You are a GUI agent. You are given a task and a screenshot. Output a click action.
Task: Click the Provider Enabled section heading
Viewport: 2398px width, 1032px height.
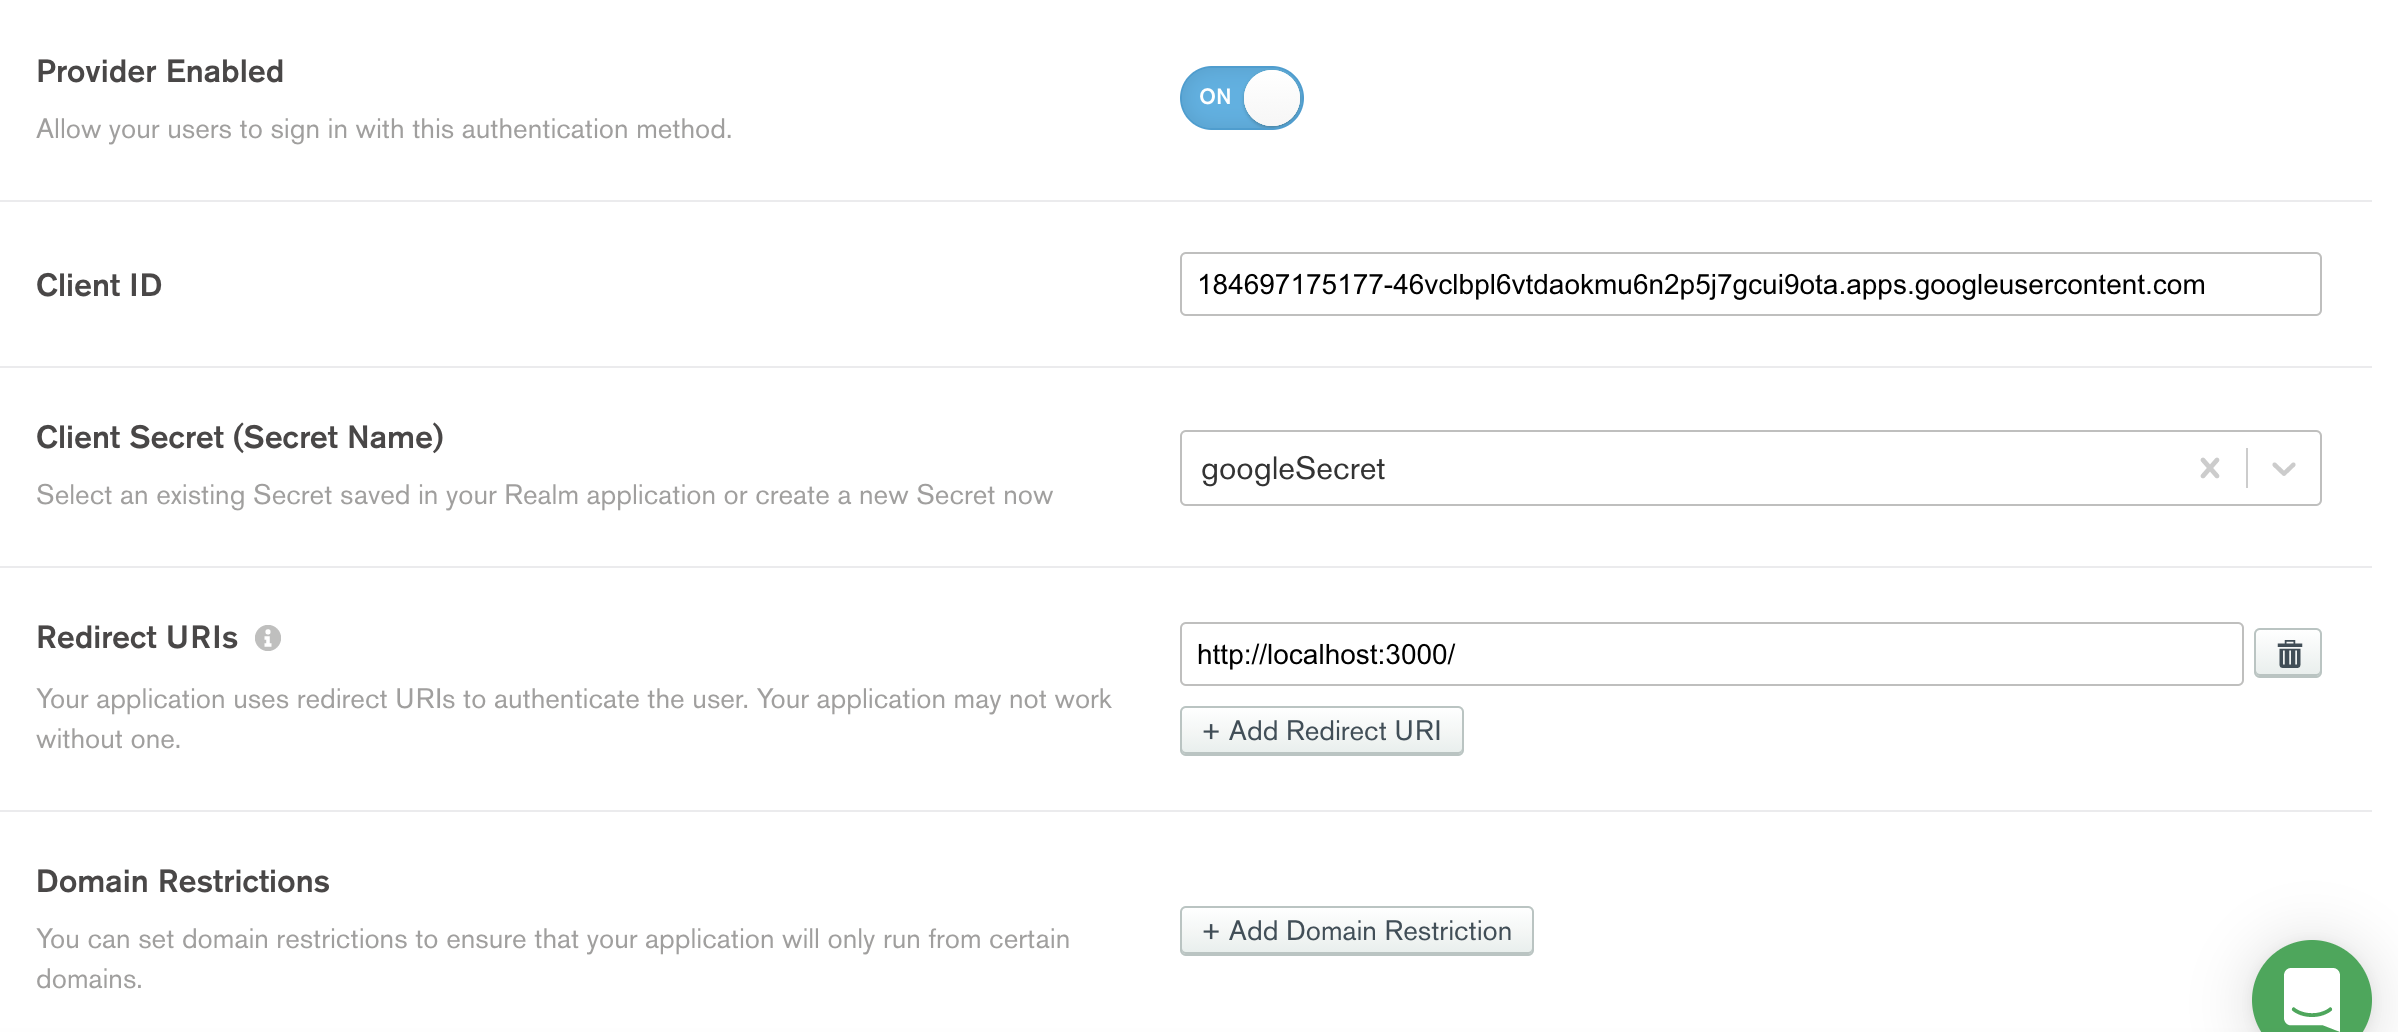tap(159, 70)
